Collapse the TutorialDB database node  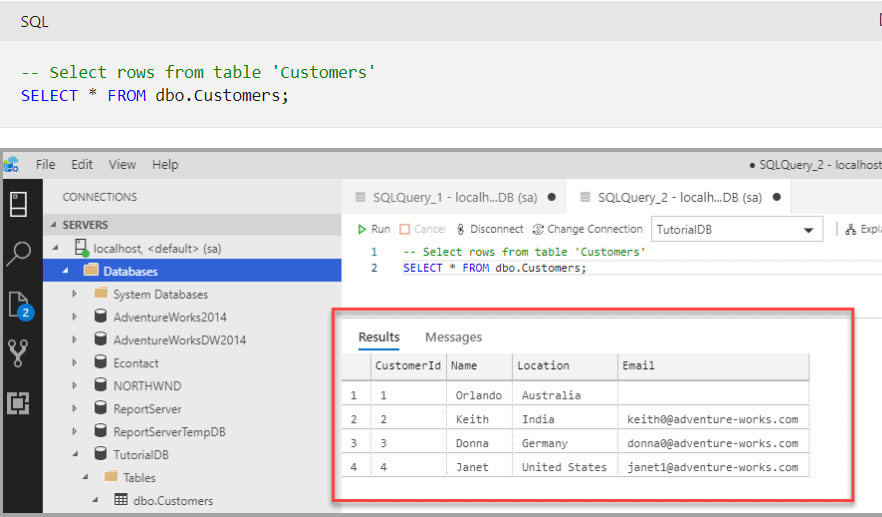point(75,455)
